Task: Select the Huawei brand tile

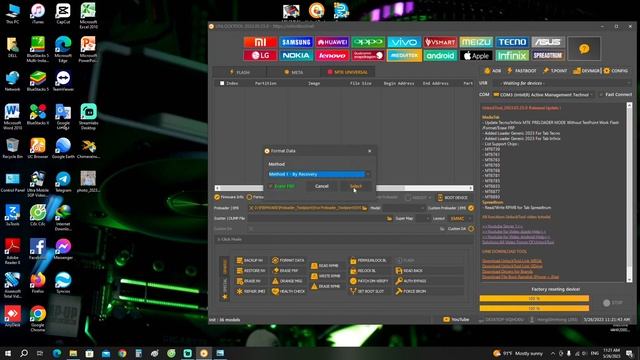Action: pyautogui.click(x=332, y=42)
